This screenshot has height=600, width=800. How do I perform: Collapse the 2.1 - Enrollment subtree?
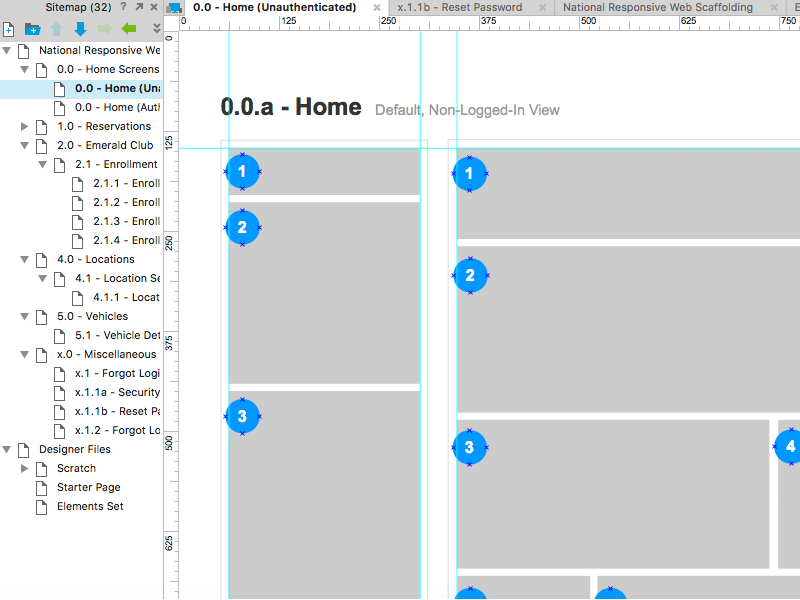click(40, 164)
